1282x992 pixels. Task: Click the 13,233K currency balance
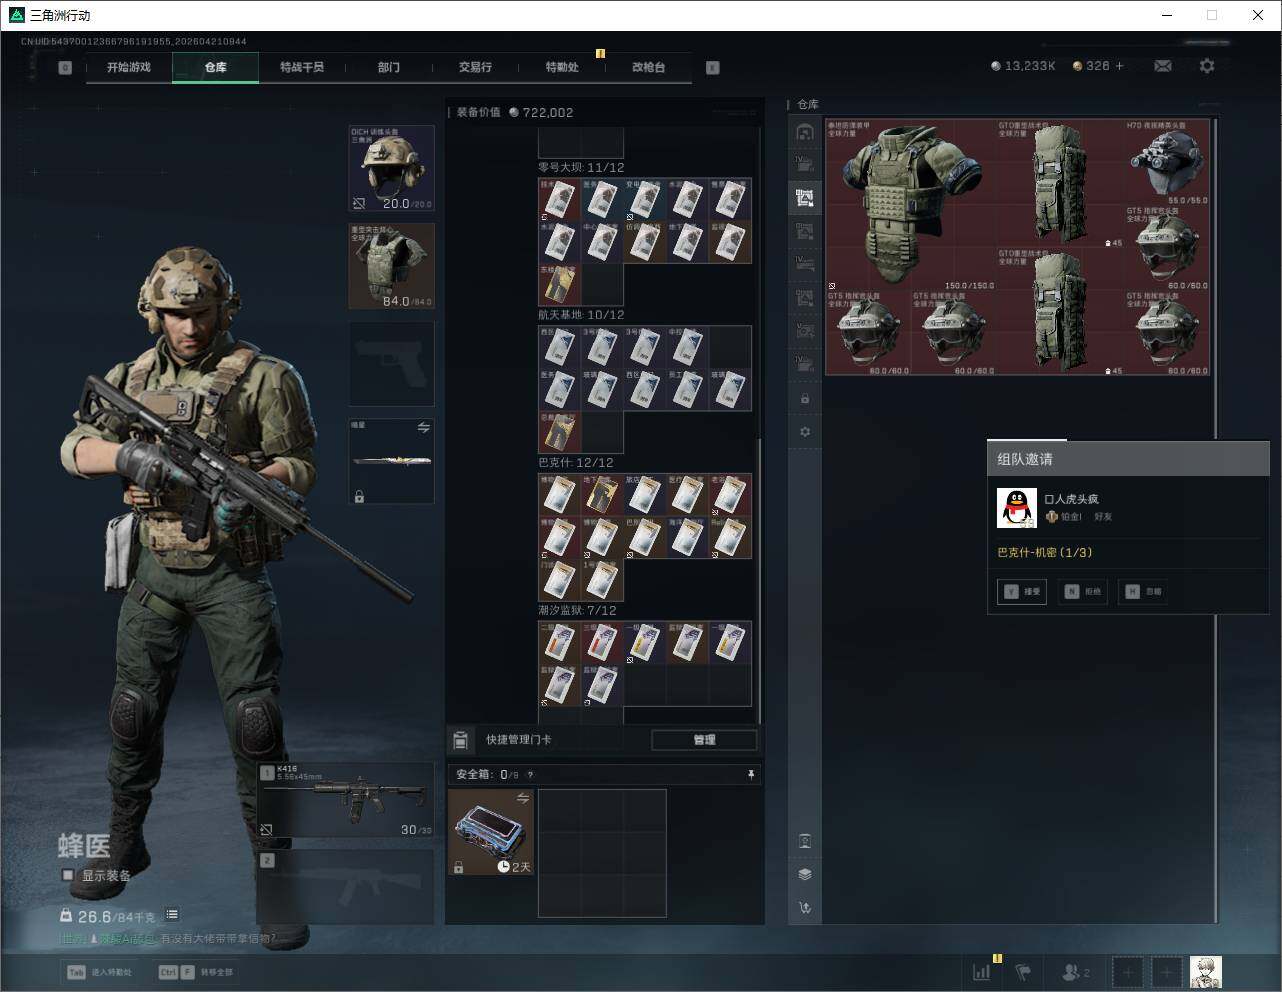[1024, 66]
